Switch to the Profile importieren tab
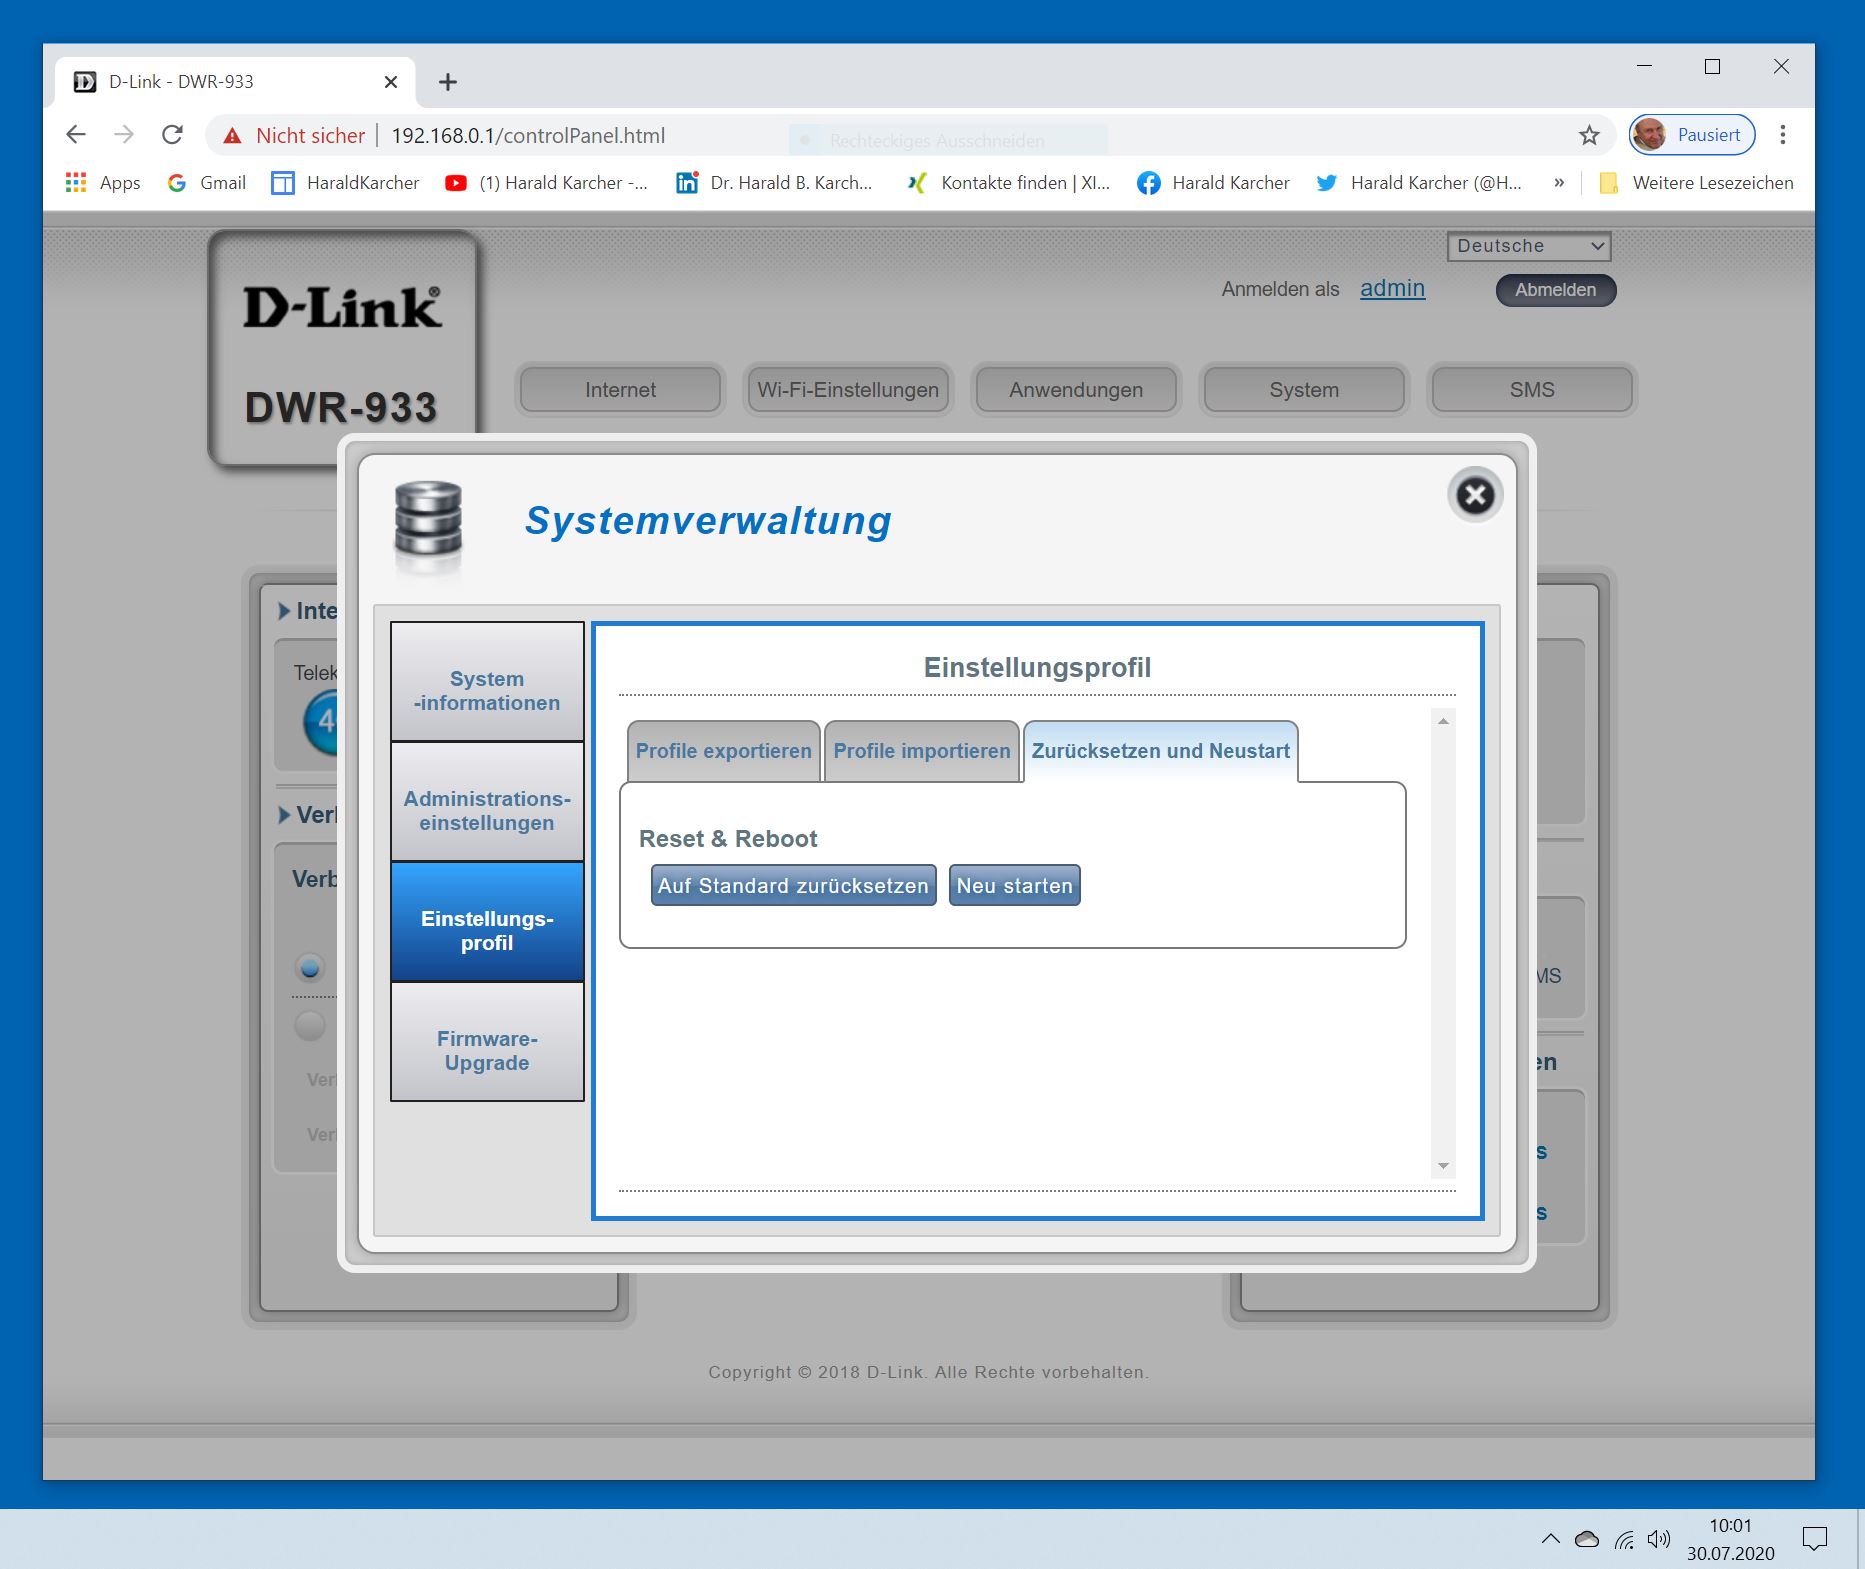 coord(922,751)
